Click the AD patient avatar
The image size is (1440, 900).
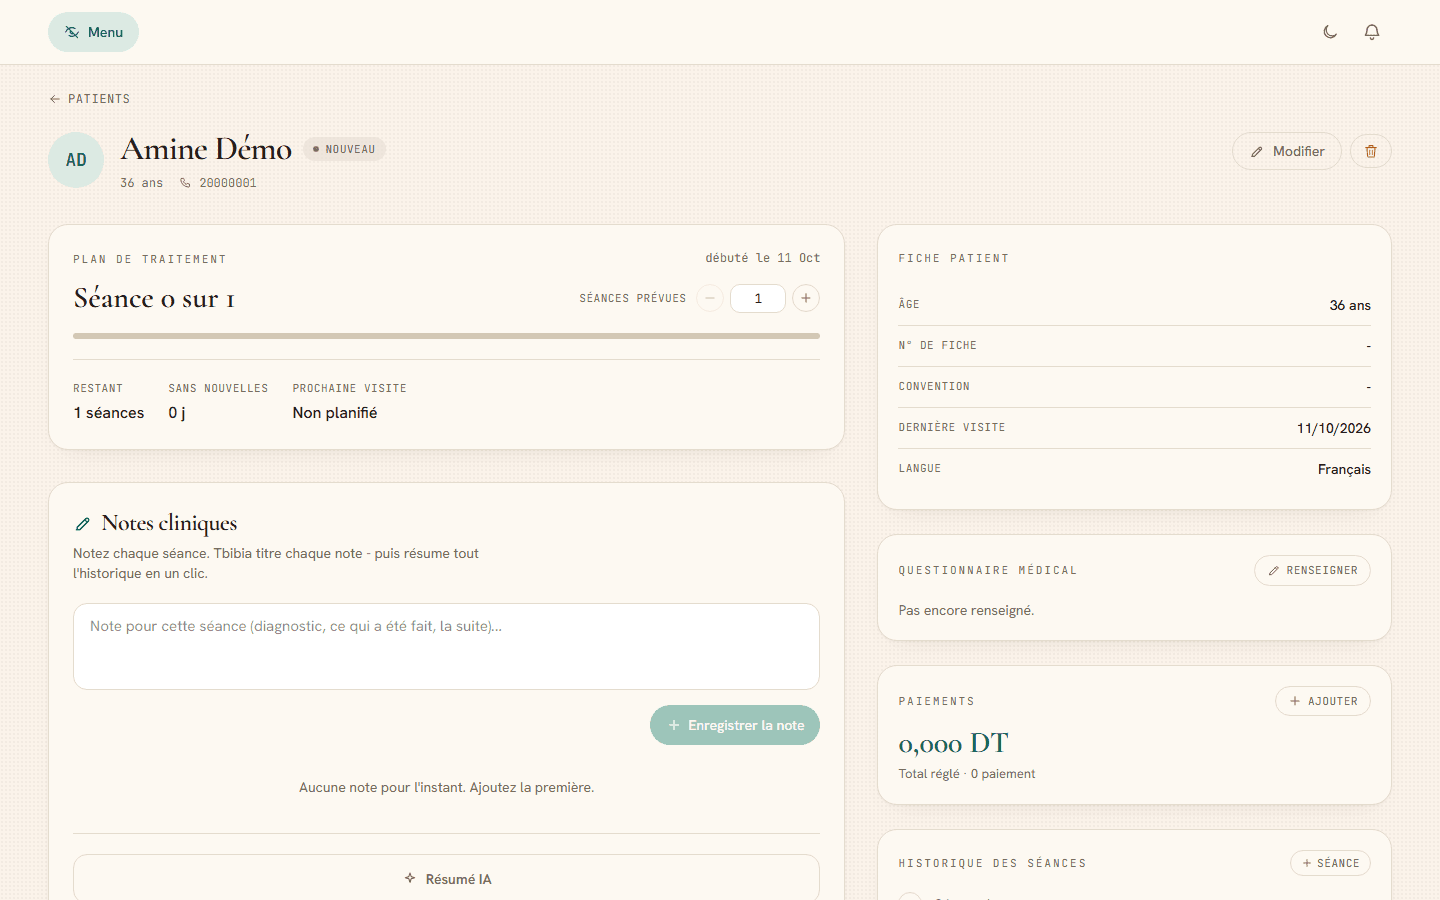76,160
